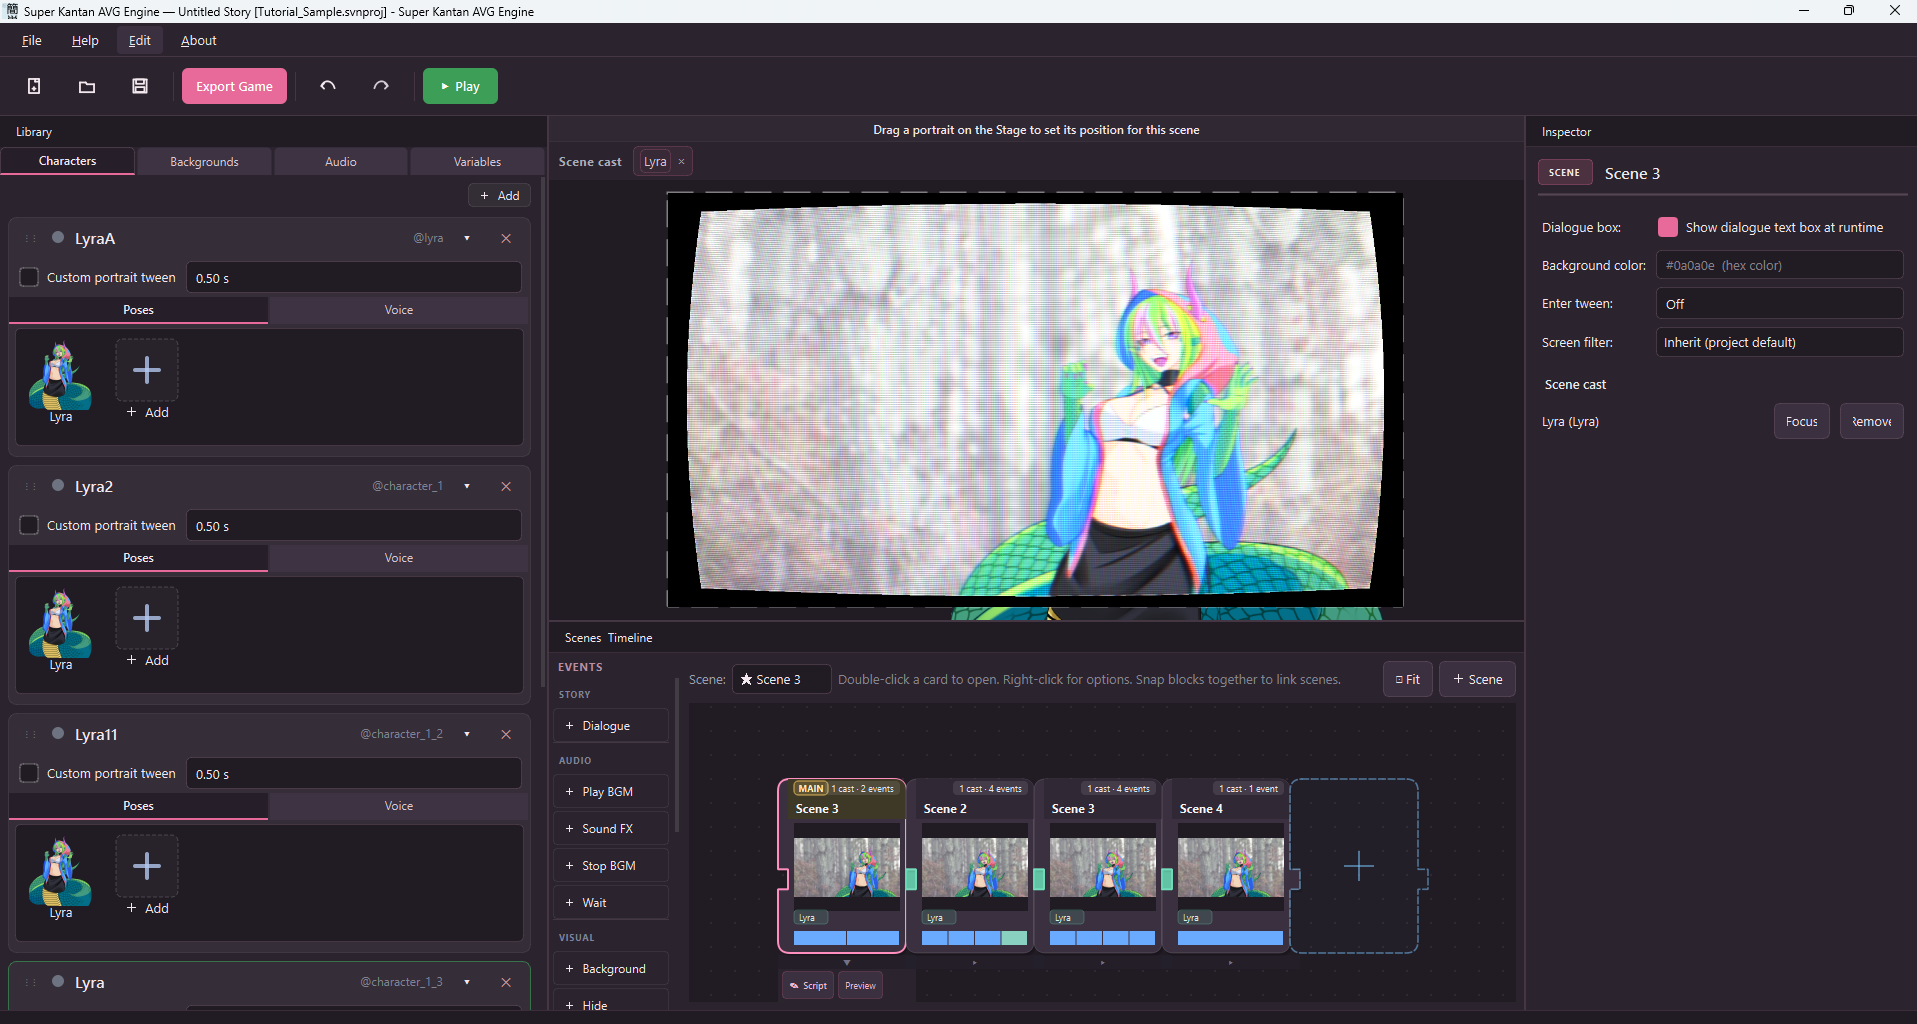Open the Edit menu

point(140,40)
